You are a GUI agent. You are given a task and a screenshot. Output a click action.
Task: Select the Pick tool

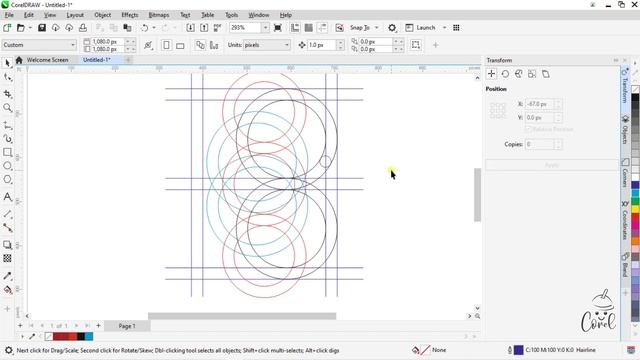coord(7,63)
